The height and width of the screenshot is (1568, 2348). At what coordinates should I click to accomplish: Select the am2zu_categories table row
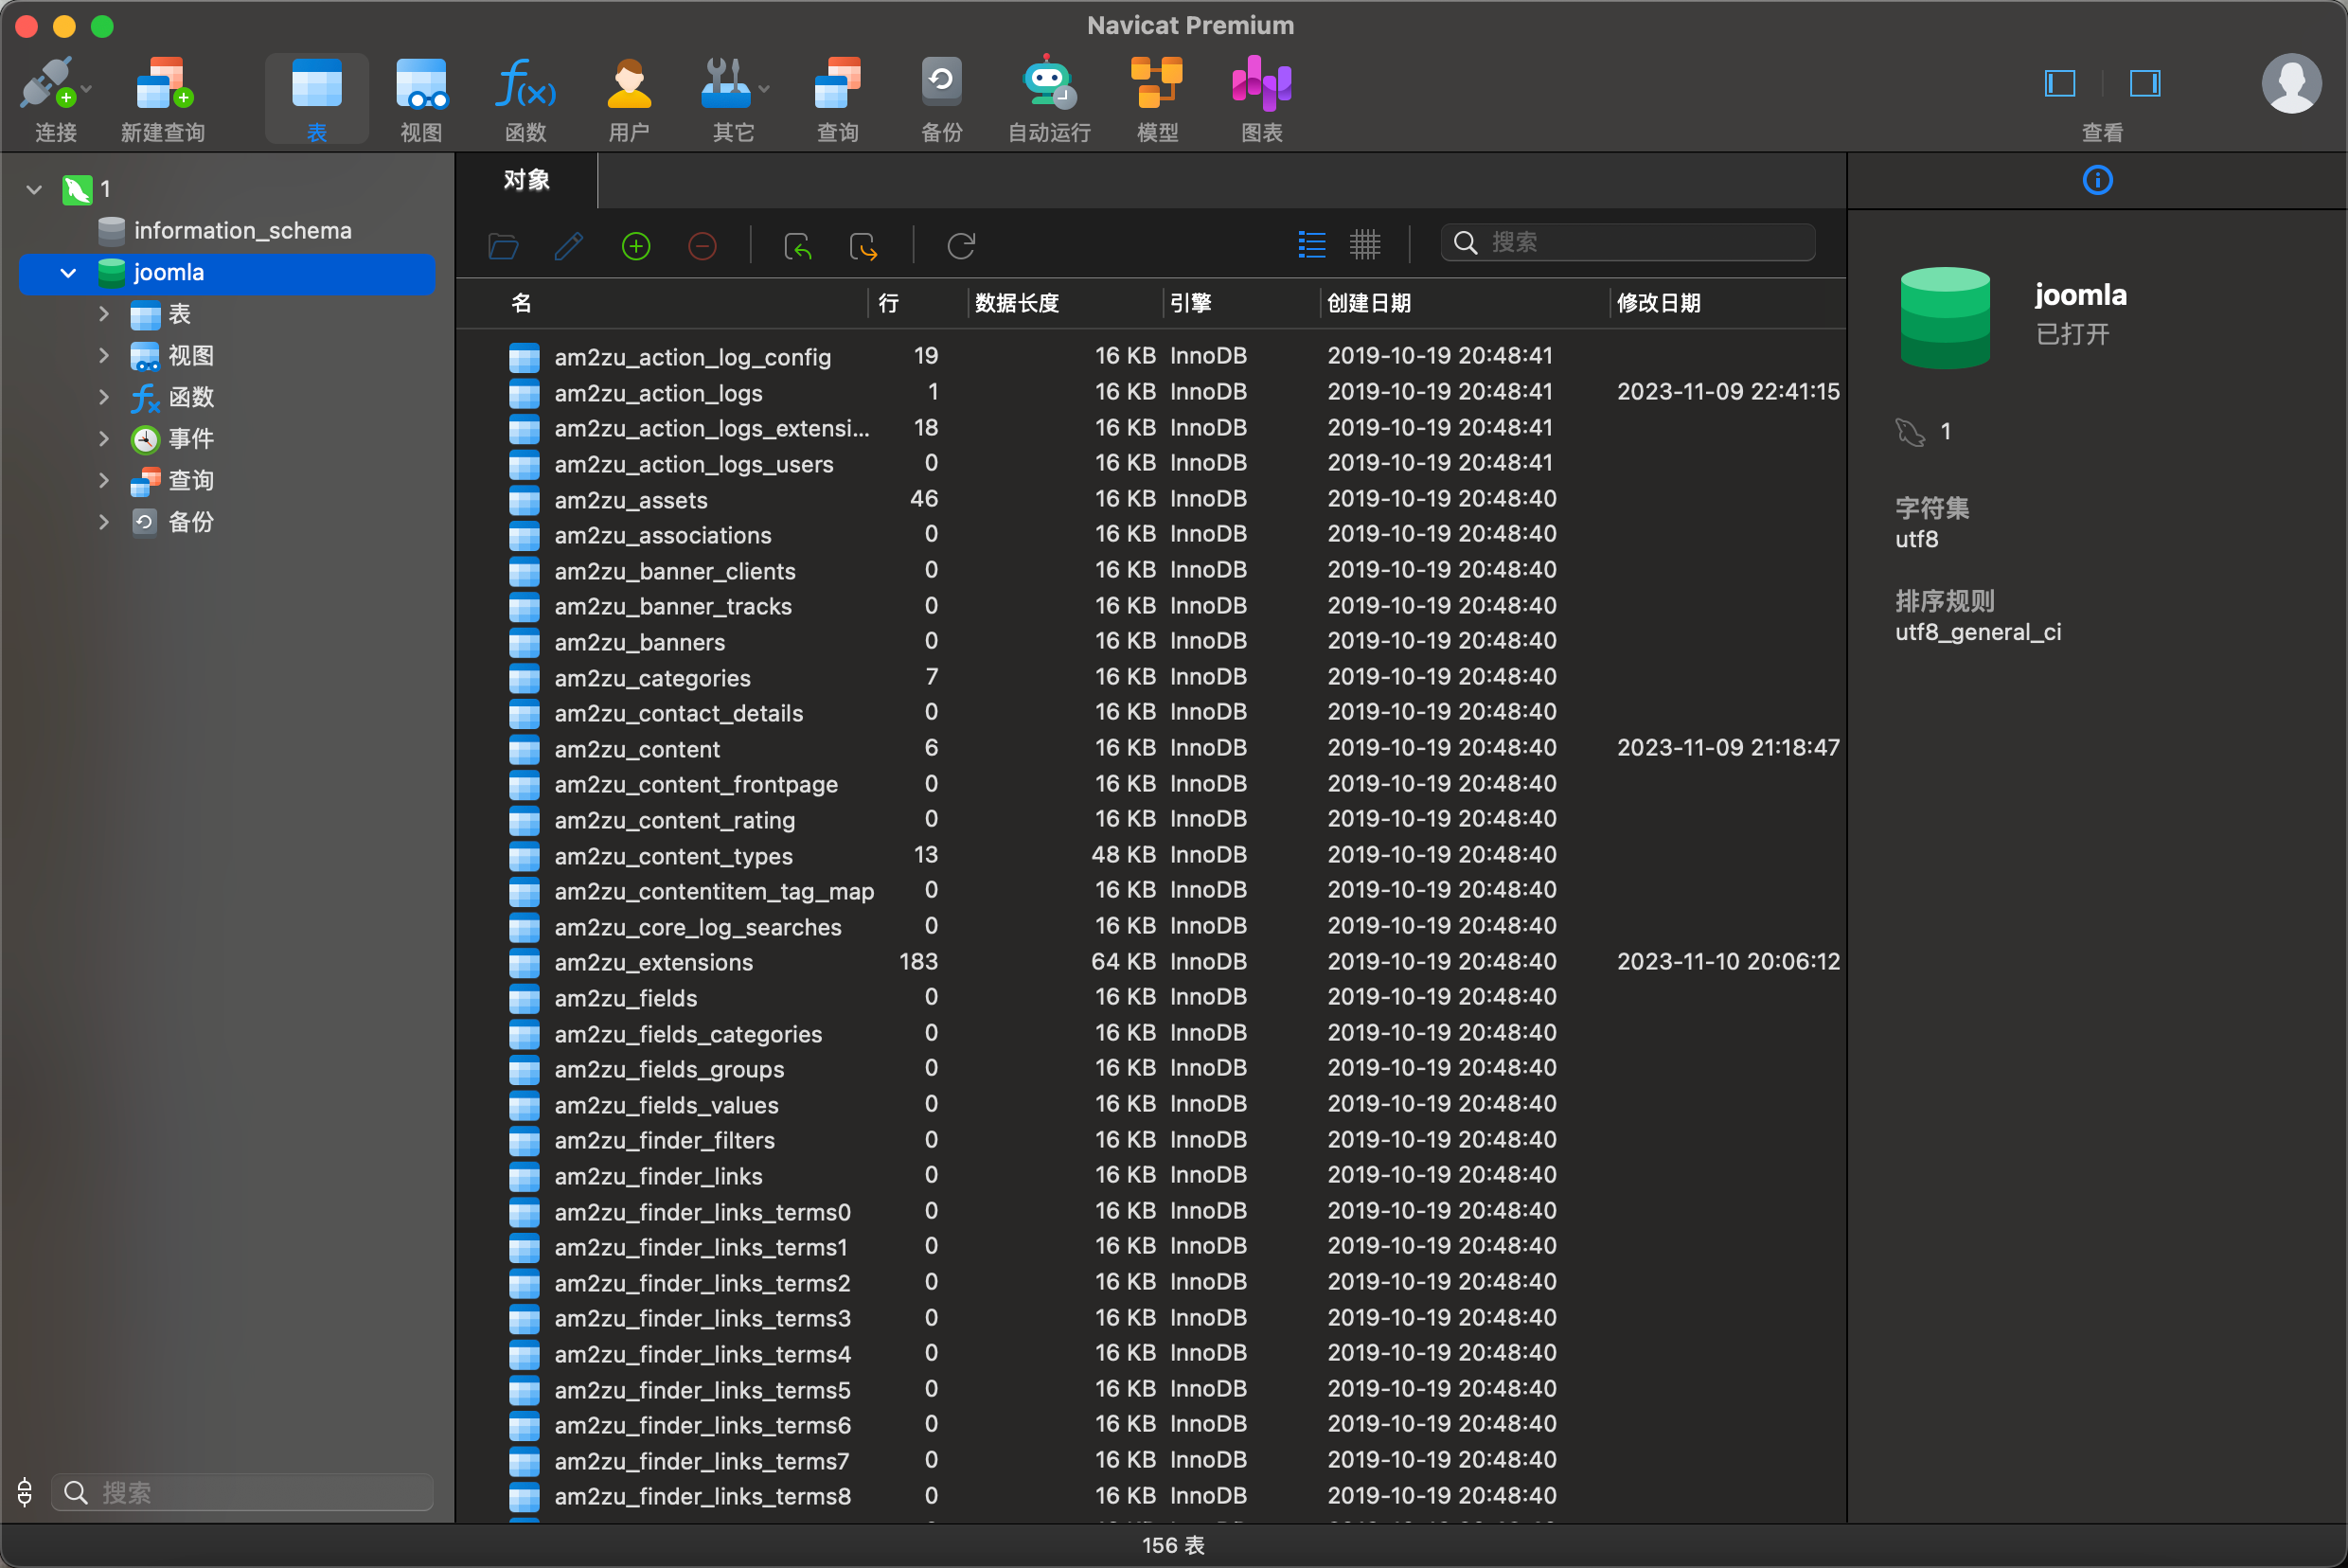(1151, 678)
